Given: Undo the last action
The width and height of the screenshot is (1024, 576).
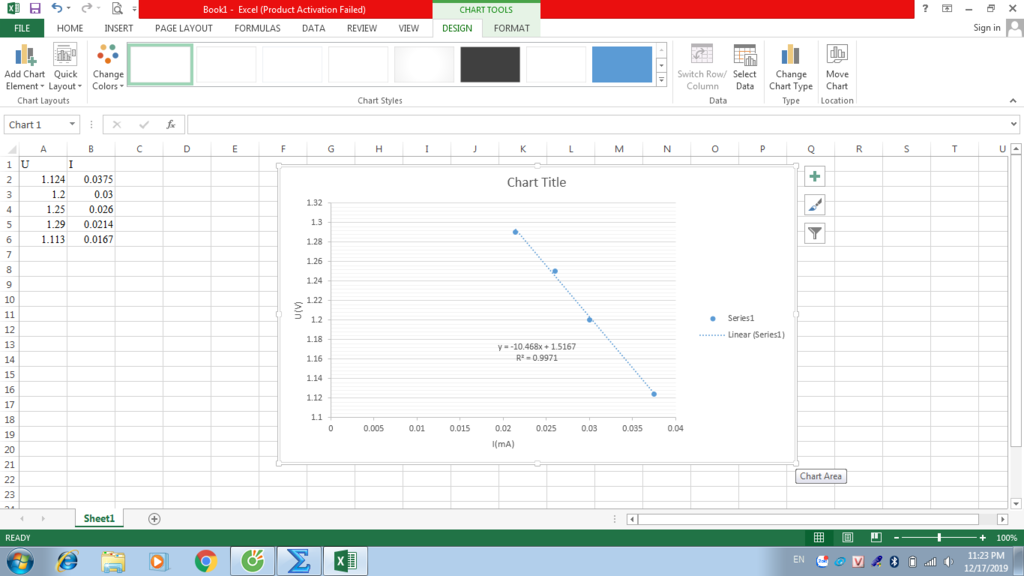Looking at the screenshot, I should coord(57,8).
